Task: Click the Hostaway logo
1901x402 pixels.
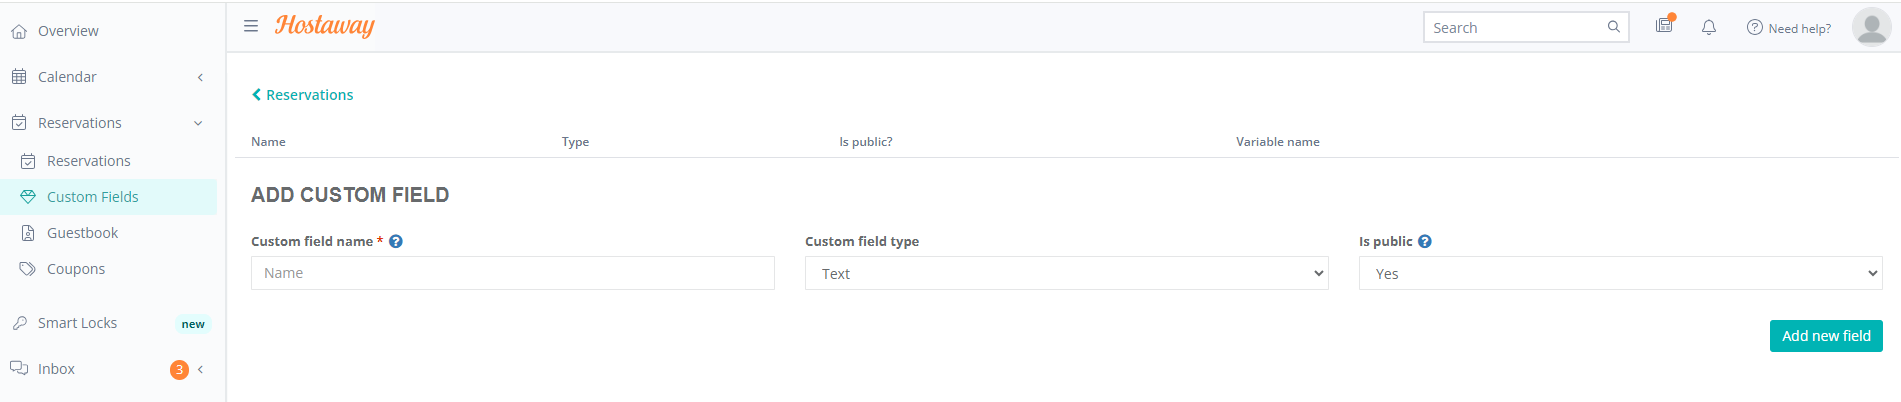Action: coord(325,26)
